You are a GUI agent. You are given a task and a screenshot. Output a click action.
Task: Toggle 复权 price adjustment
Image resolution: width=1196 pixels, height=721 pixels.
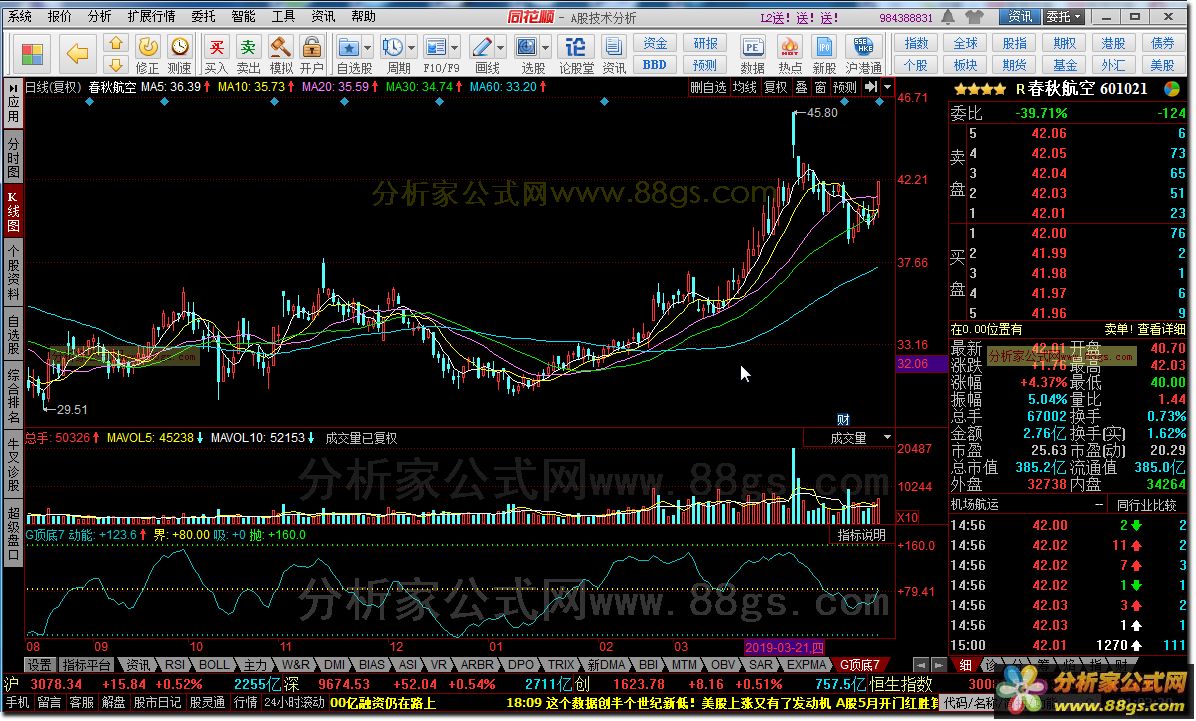coord(776,88)
